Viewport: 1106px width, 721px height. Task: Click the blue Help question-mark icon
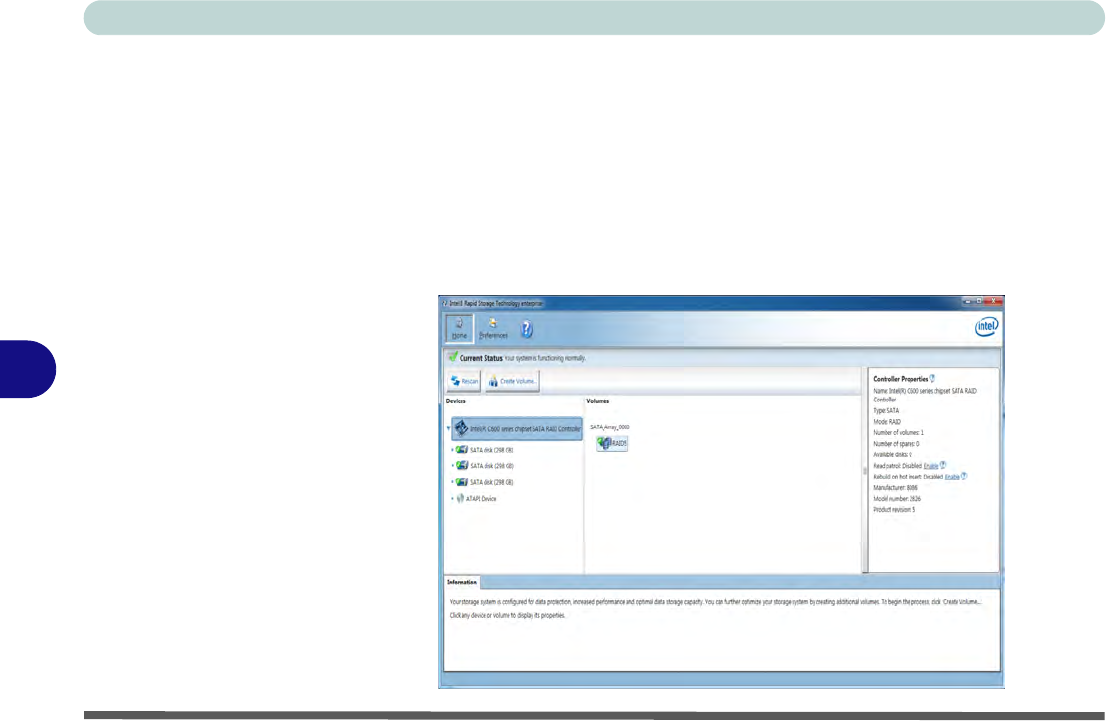pyautogui.click(x=527, y=329)
